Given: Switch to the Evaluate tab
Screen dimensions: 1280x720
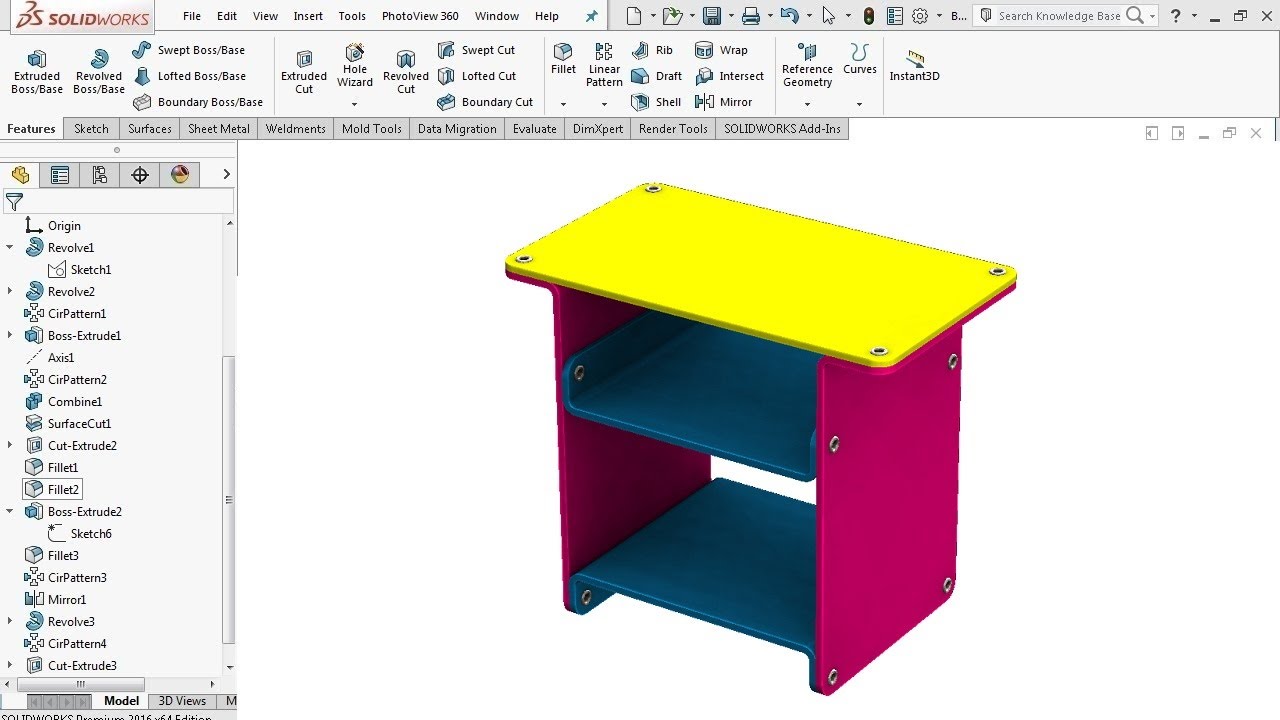Looking at the screenshot, I should (535, 129).
